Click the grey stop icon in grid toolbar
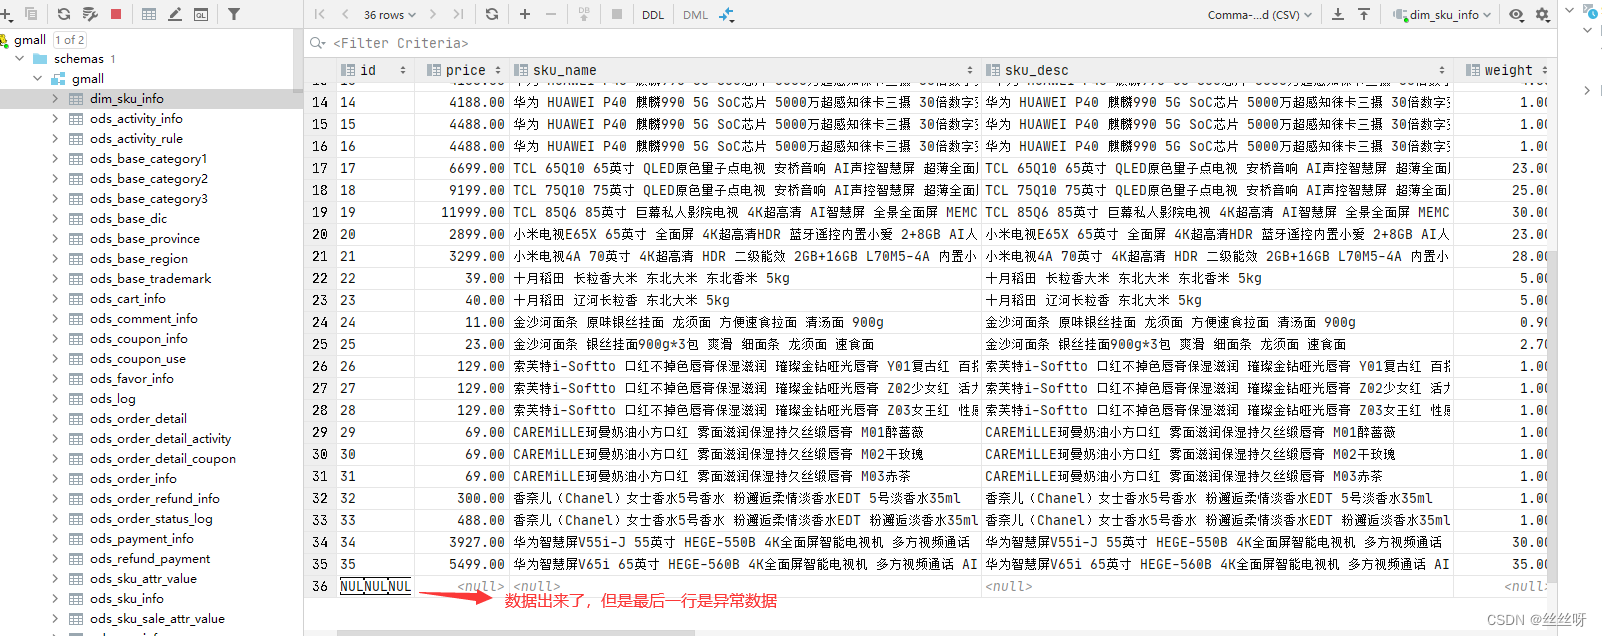The height and width of the screenshot is (636, 1602). coord(617,14)
